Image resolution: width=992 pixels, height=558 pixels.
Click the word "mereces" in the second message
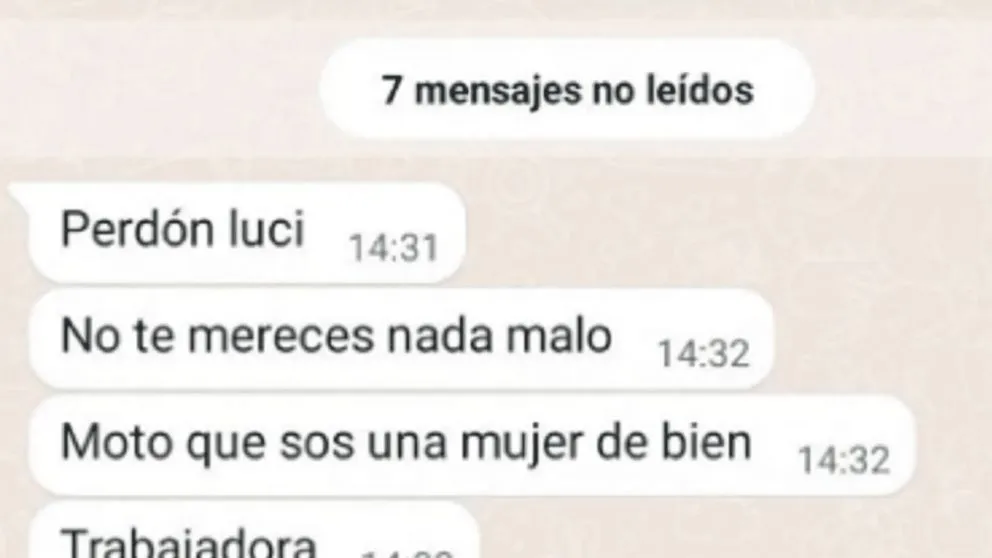[x=281, y=338]
